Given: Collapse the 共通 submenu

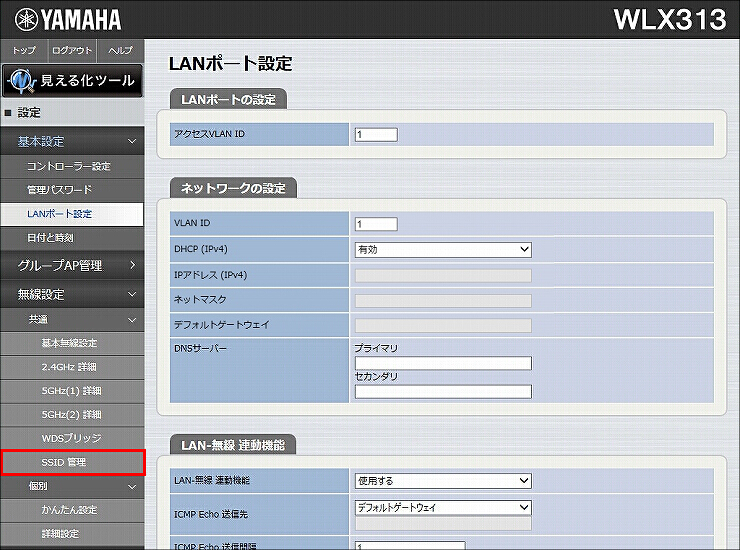Looking at the screenshot, I should pos(72,320).
